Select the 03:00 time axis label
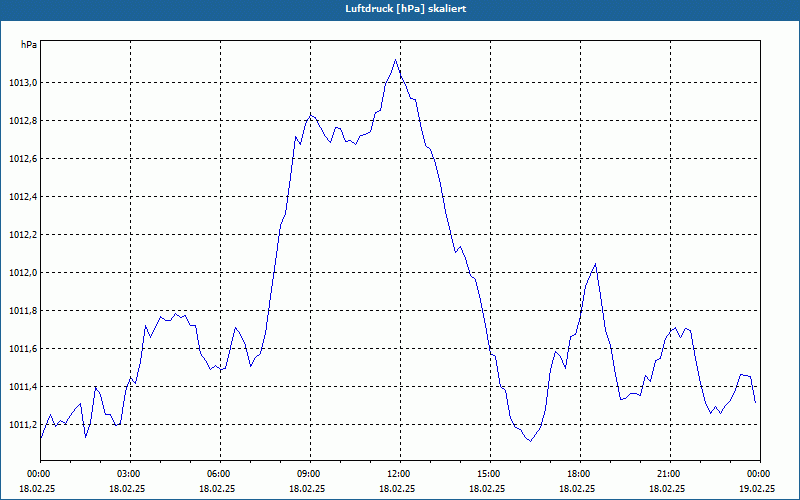The height and width of the screenshot is (500, 800). pos(130,474)
